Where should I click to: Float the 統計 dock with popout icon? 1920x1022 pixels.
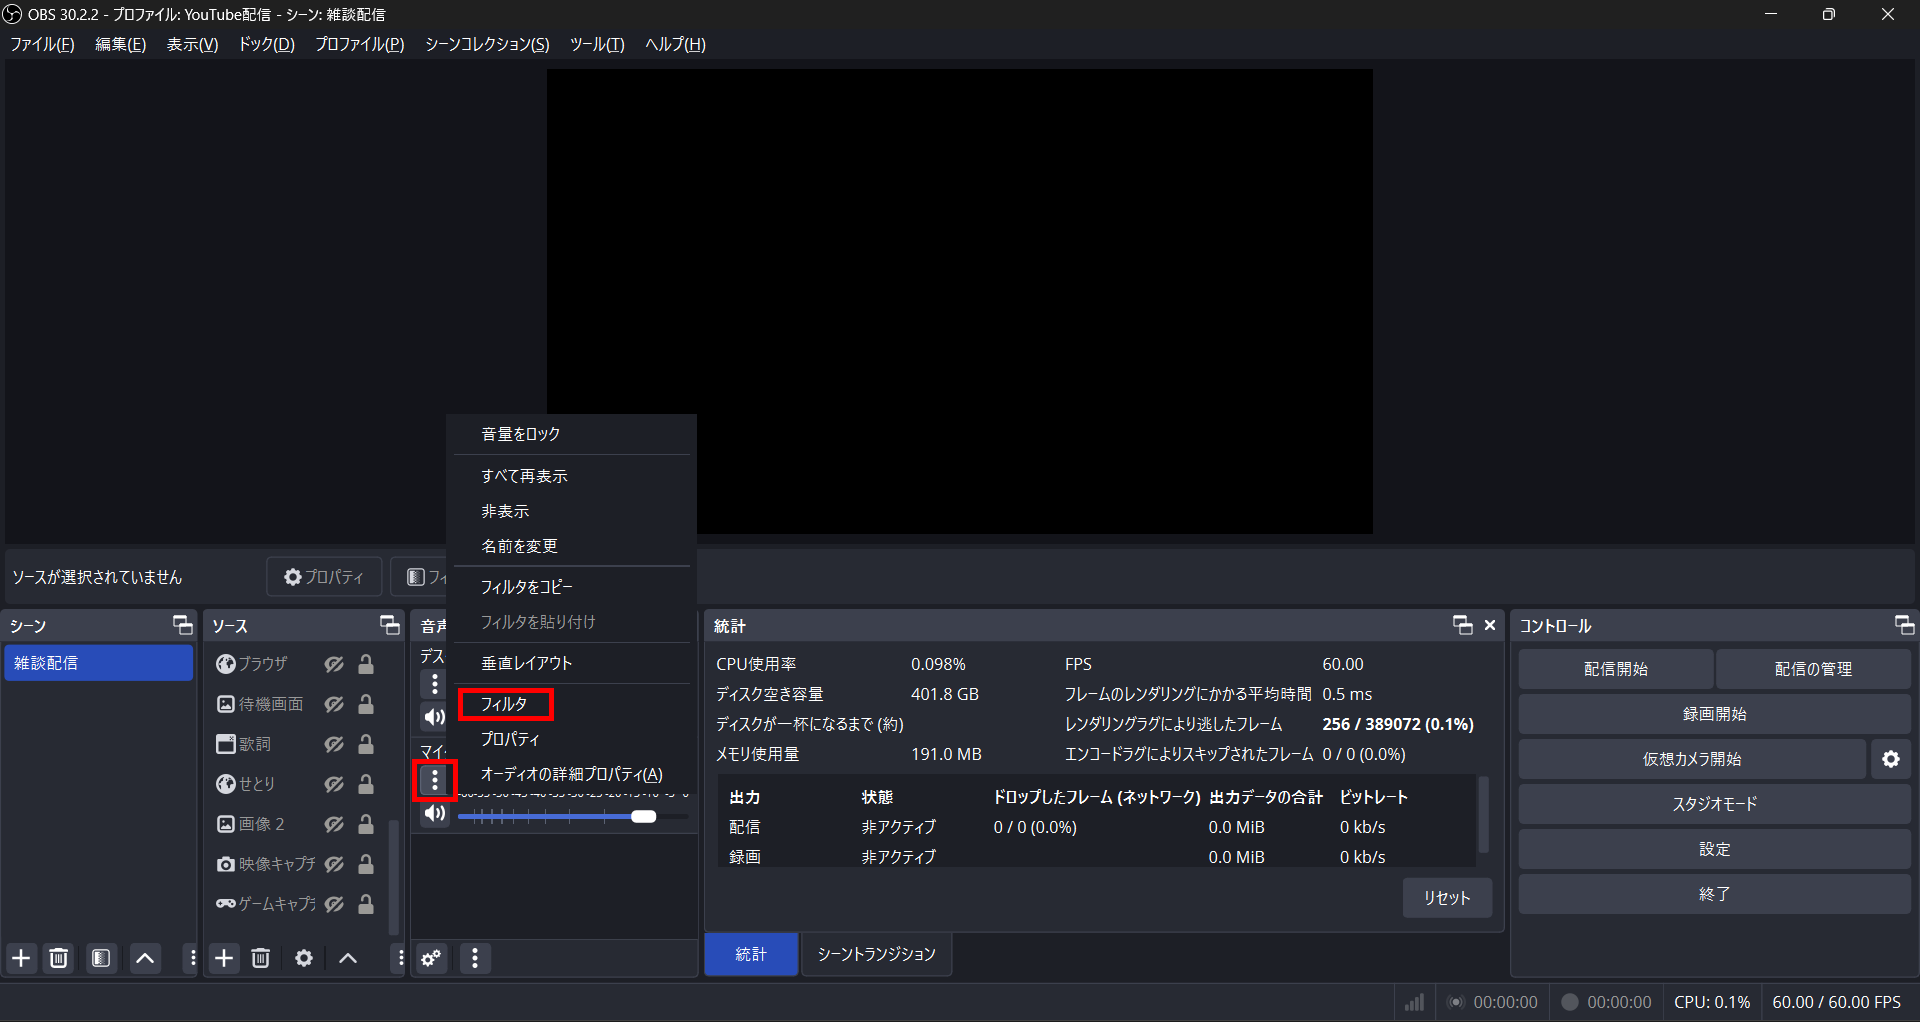click(1463, 625)
